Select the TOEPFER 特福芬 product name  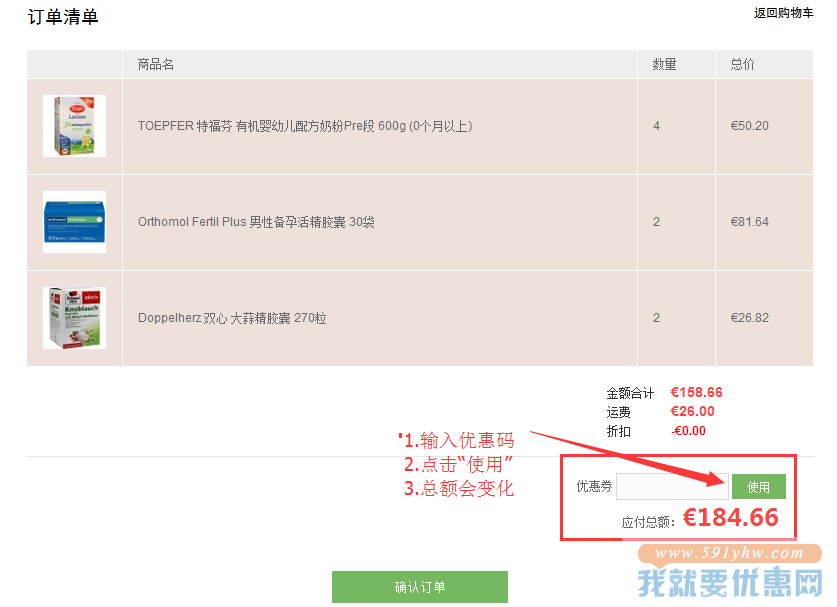click(x=305, y=126)
